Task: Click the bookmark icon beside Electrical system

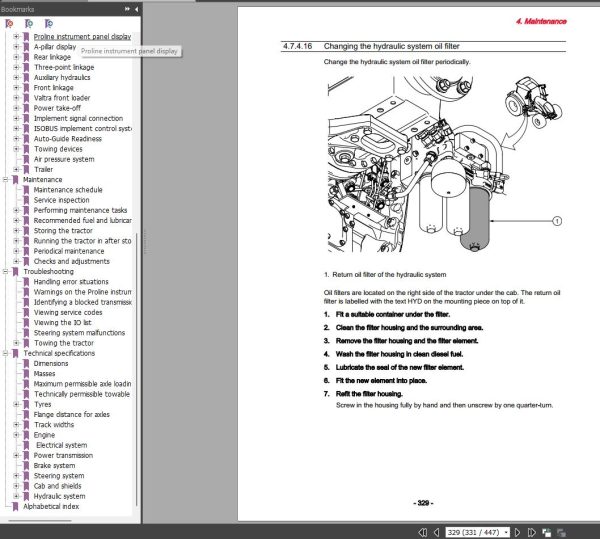Action: pyautogui.click(x=26, y=445)
